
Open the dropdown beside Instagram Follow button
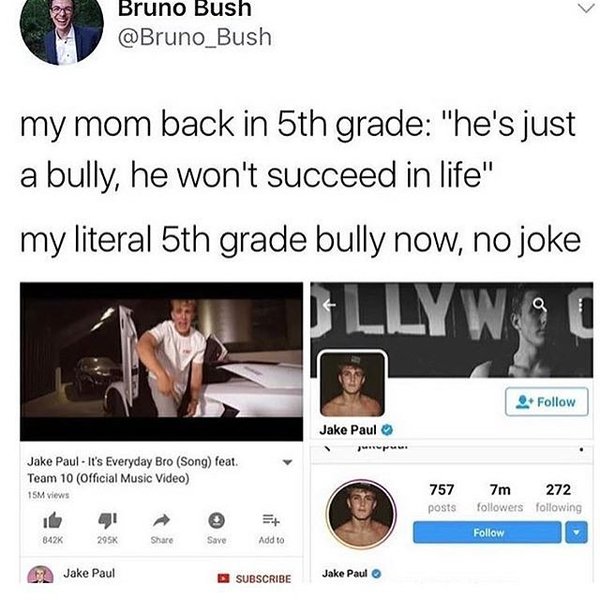tap(576, 532)
